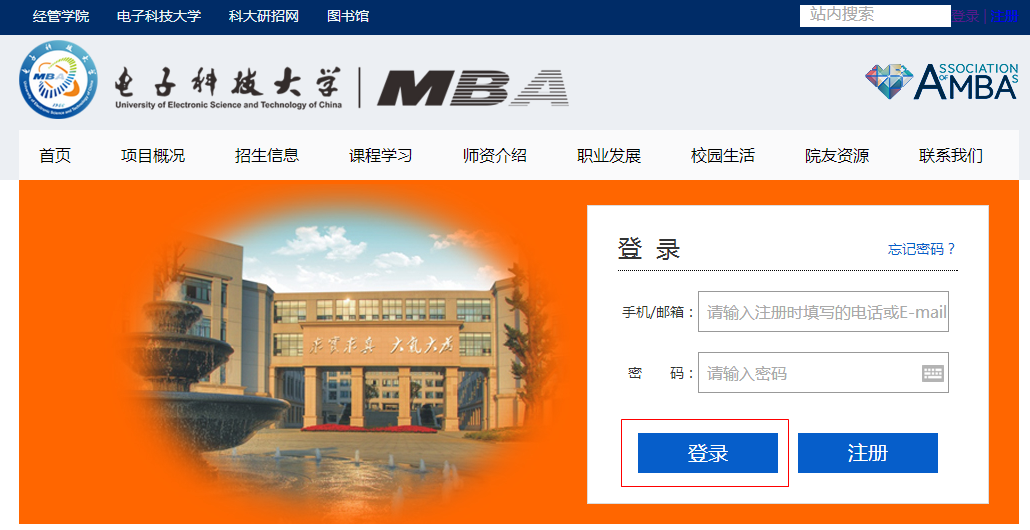Focus the 手机/邮箱 input field

(x=823, y=311)
